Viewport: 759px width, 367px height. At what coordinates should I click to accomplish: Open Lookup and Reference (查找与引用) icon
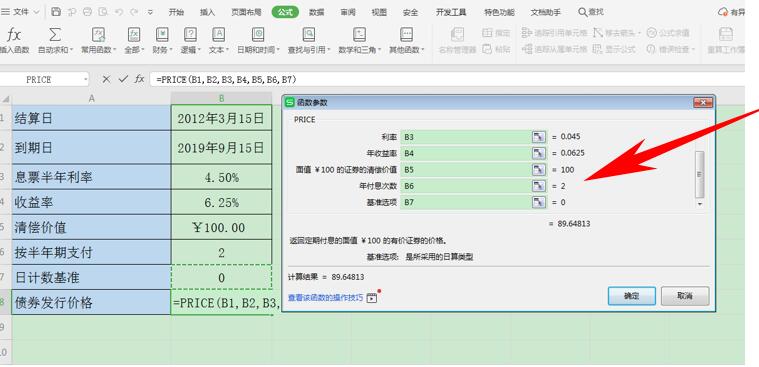click(308, 34)
